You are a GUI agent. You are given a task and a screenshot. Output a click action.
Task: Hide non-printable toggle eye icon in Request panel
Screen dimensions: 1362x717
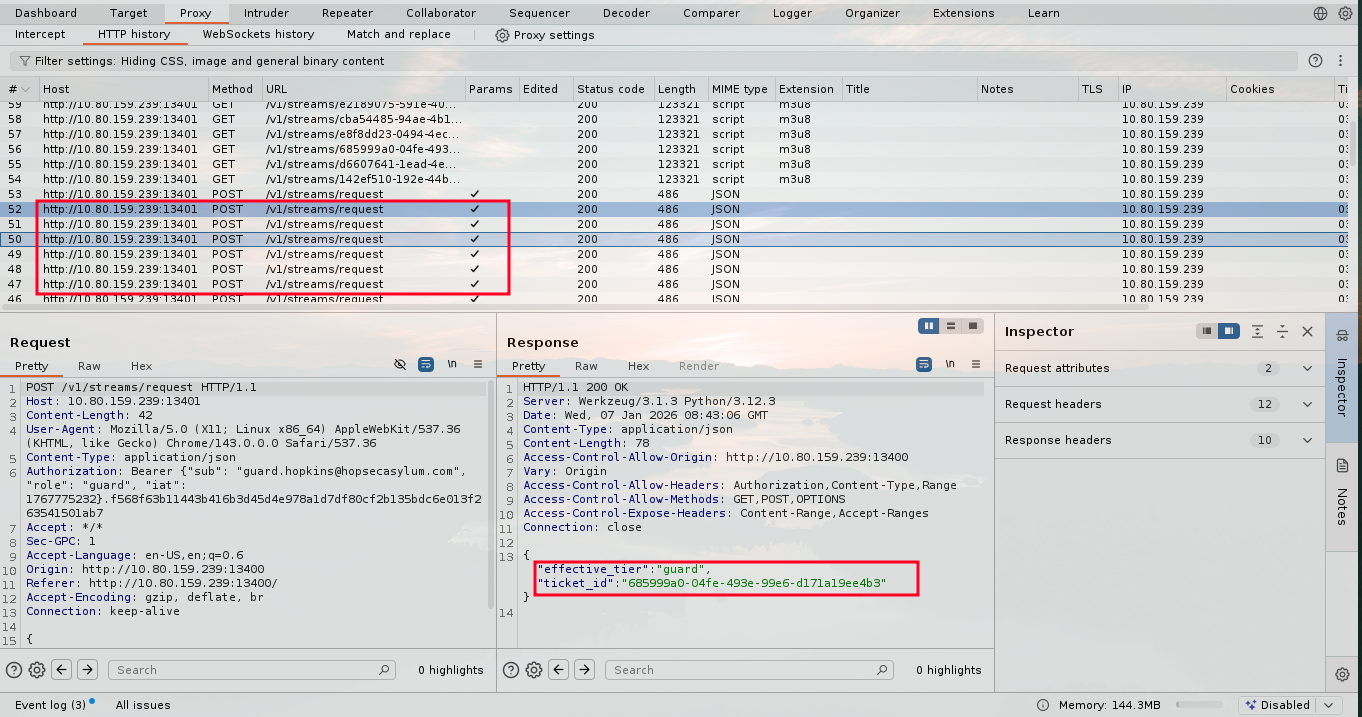[400, 365]
